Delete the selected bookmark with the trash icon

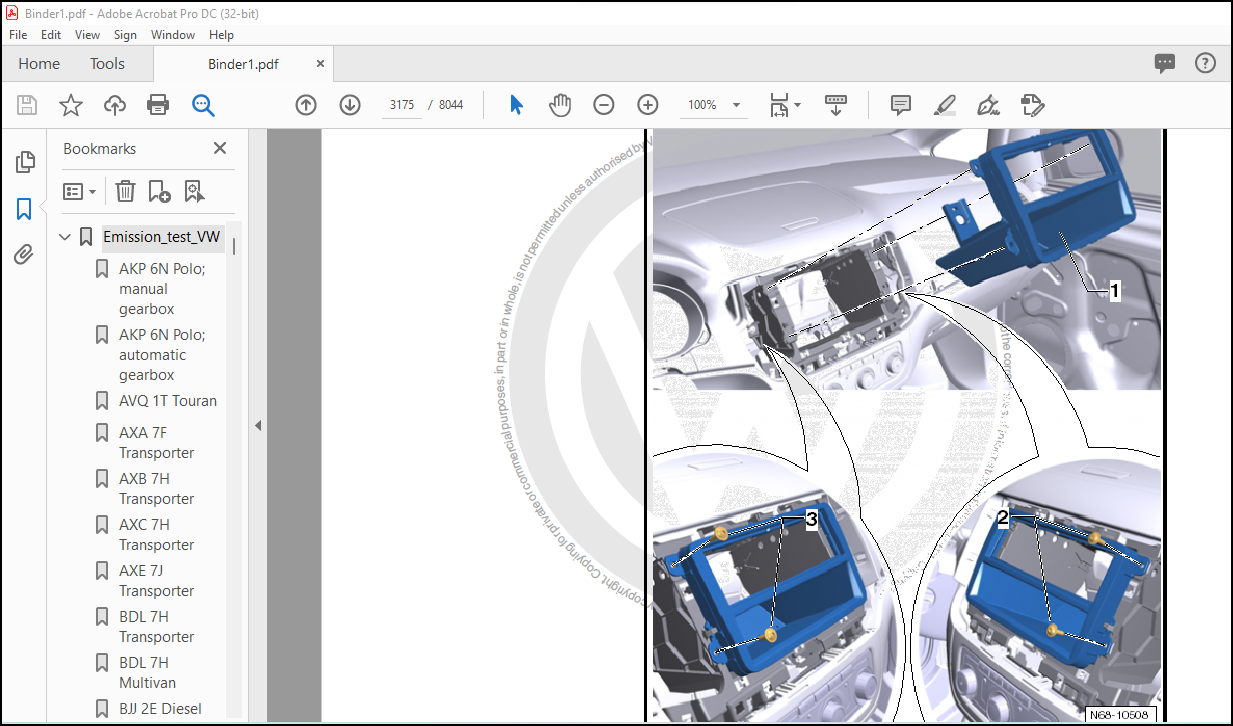click(x=125, y=191)
